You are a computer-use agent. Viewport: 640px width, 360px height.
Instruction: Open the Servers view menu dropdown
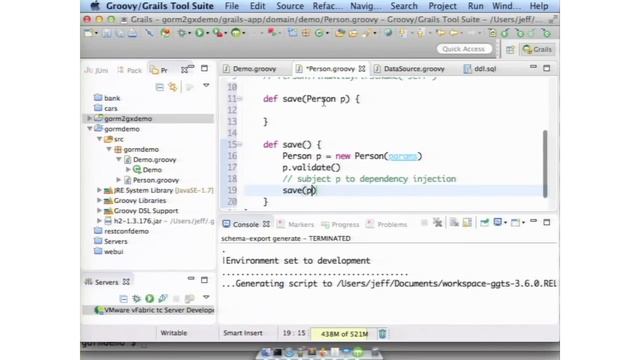(x=206, y=297)
